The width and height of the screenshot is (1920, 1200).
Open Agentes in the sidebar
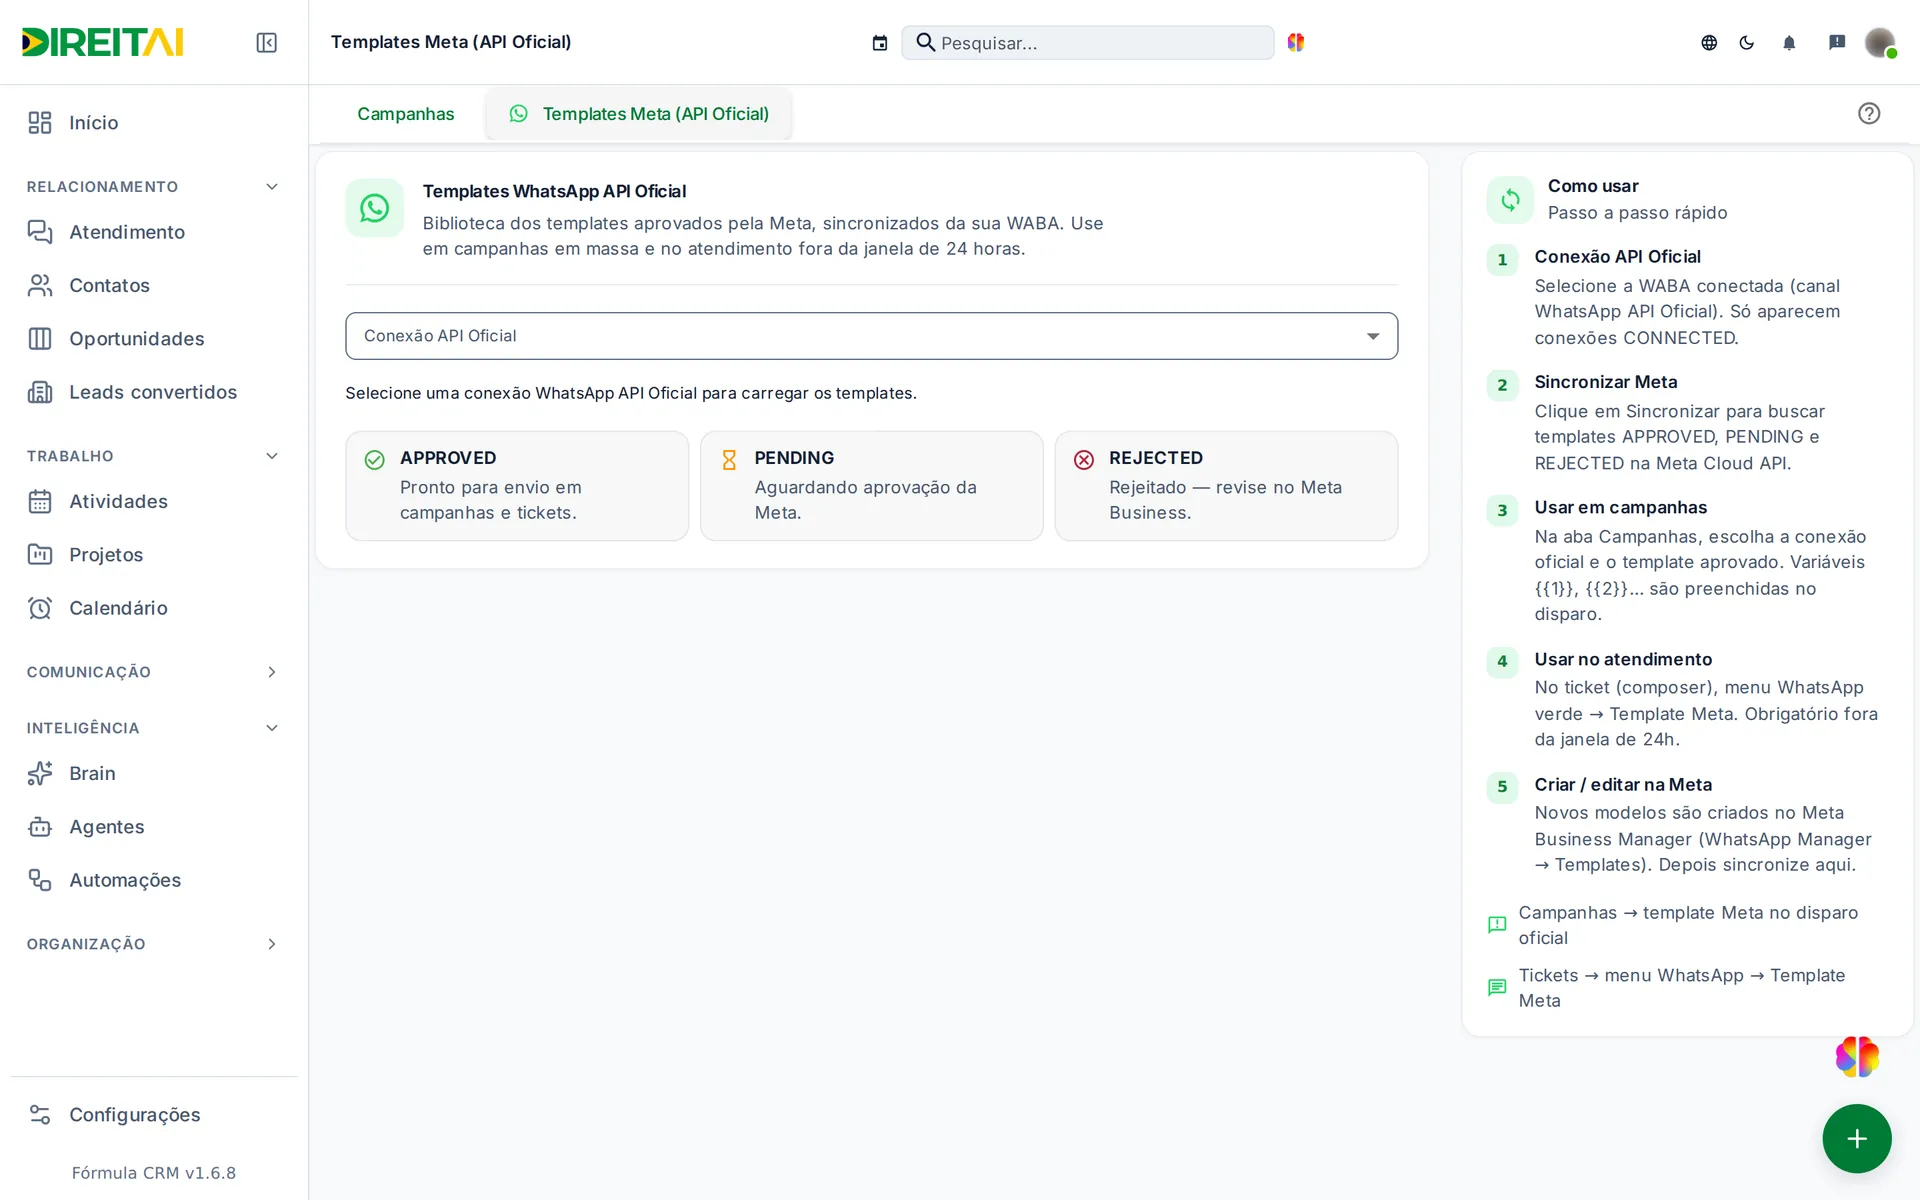[x=154, y=826]
